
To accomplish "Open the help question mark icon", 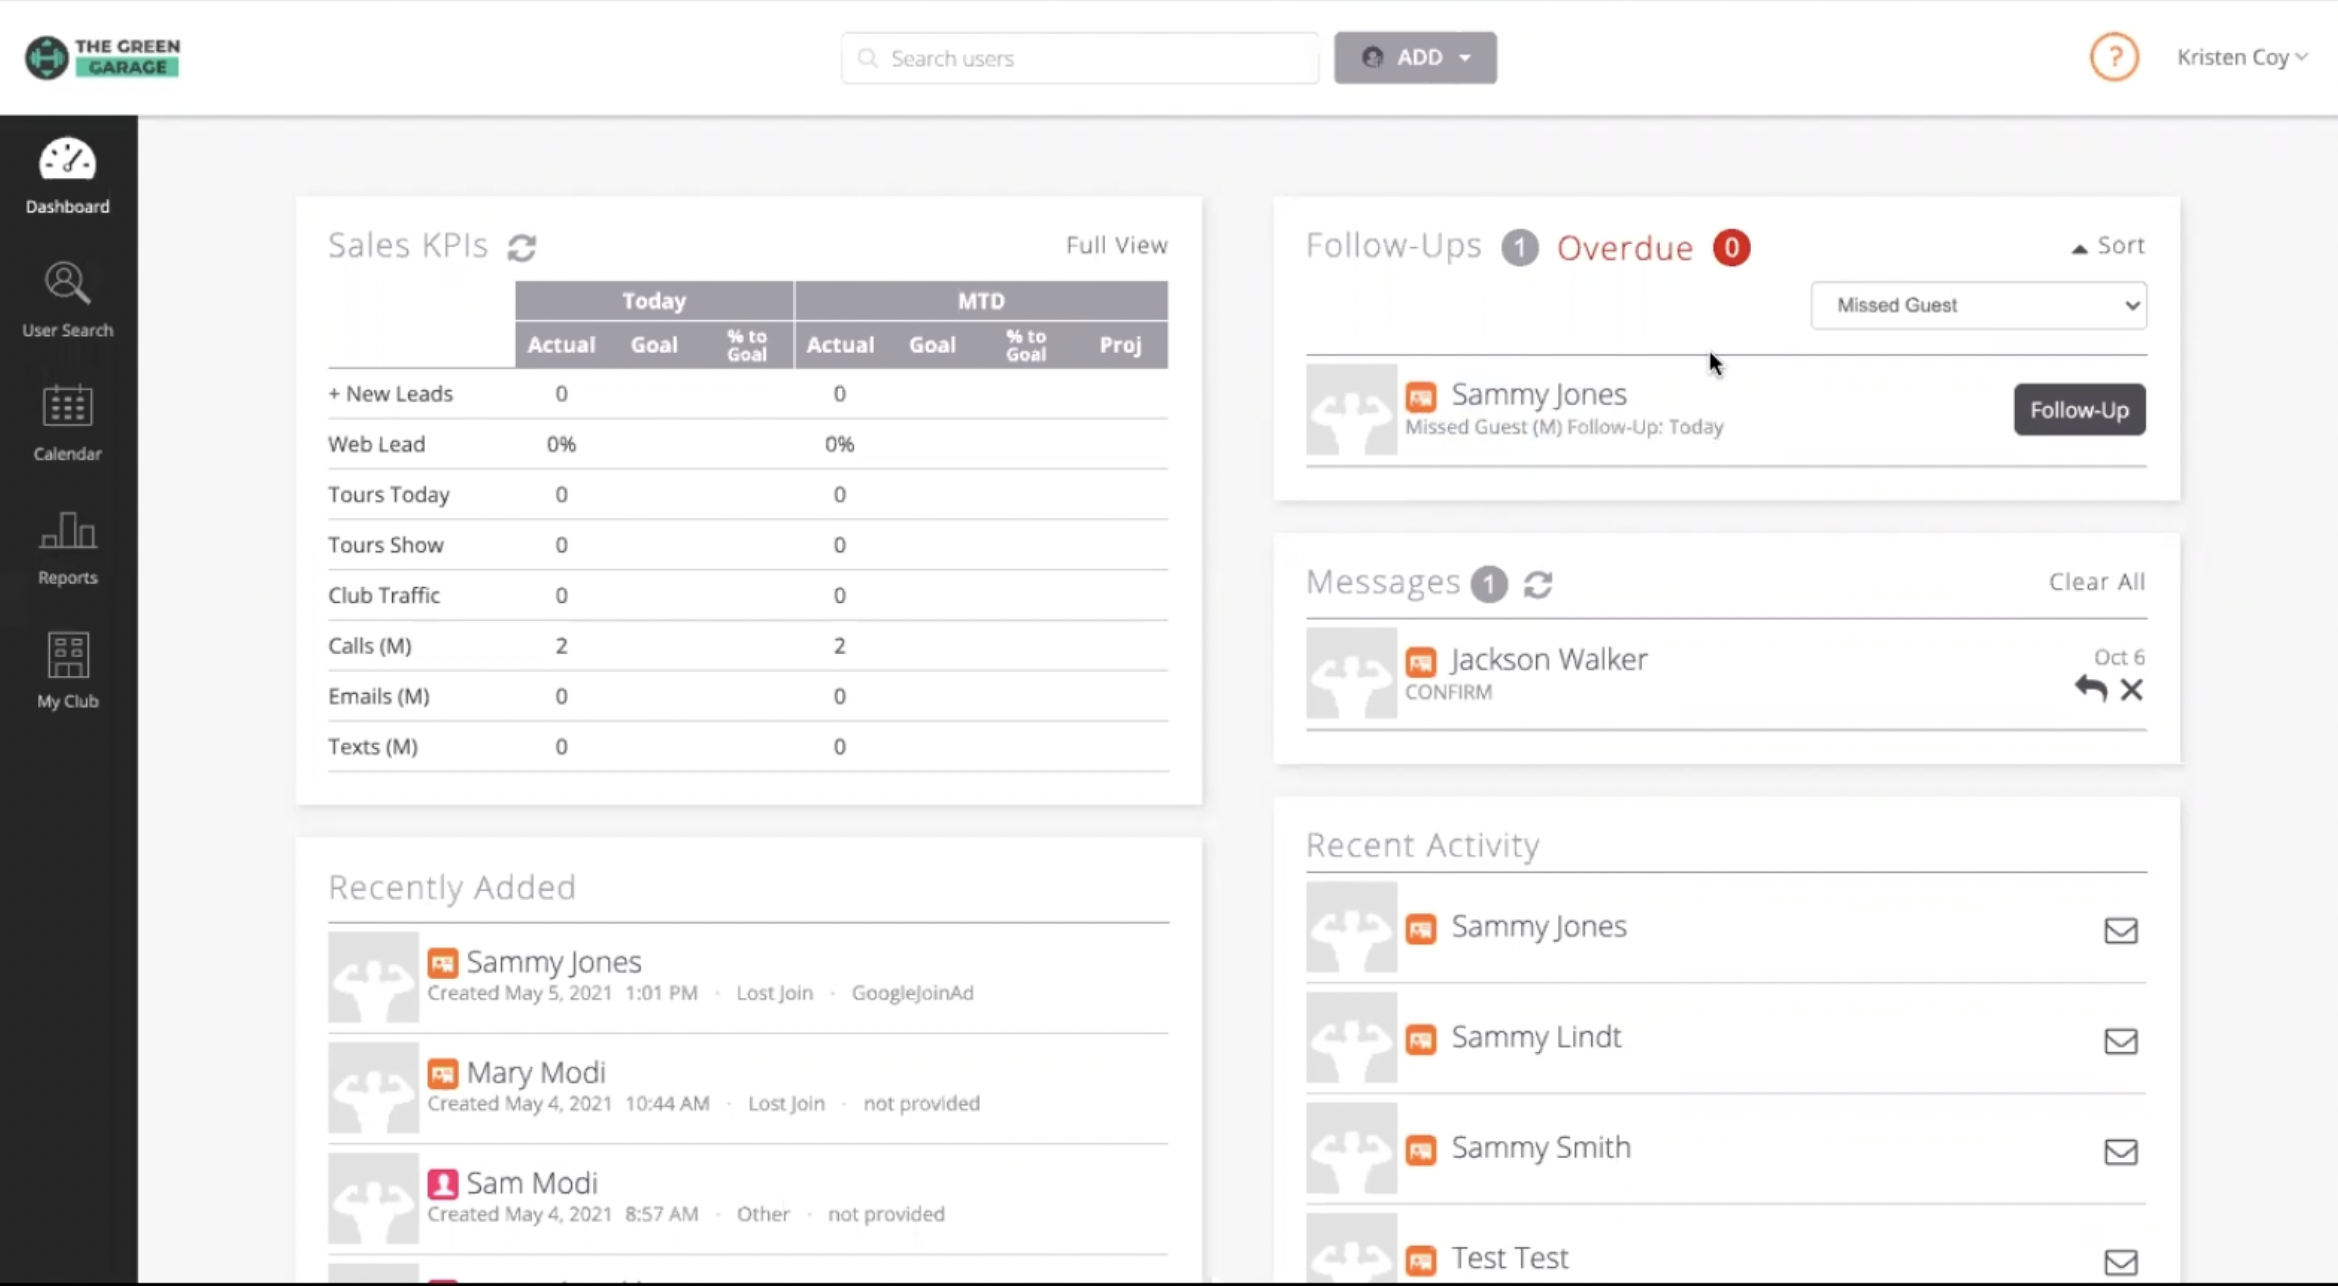I will [2113, 57].
